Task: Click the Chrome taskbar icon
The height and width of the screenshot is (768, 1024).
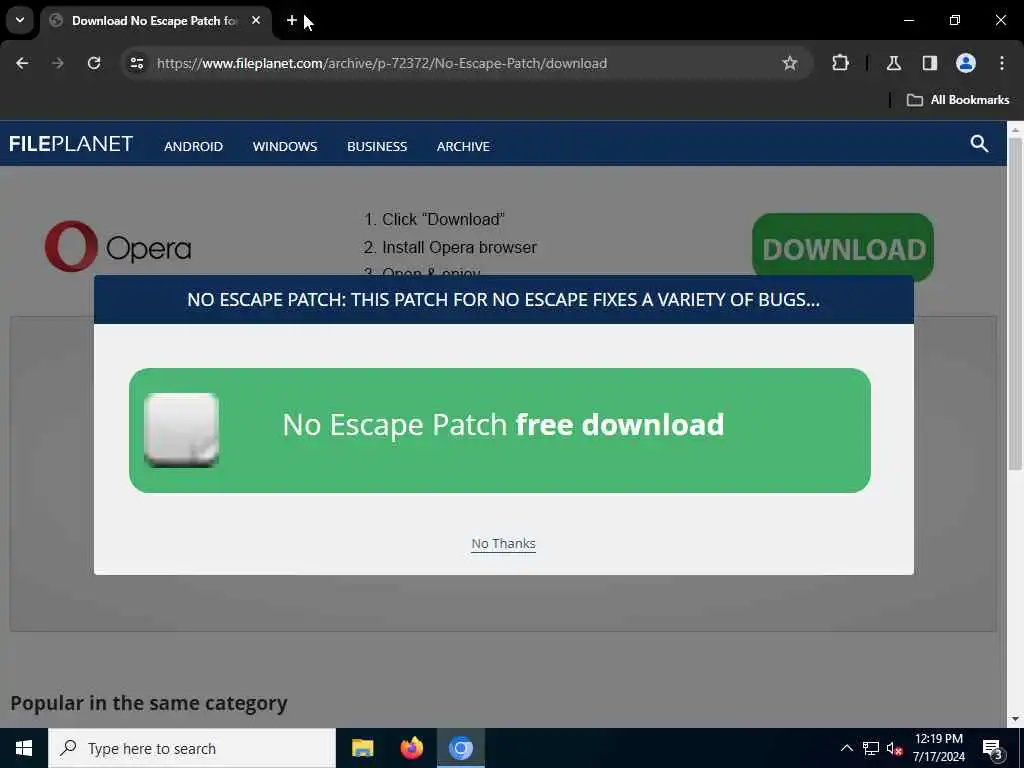Action: pyautogui.click(x=460, y=748)
